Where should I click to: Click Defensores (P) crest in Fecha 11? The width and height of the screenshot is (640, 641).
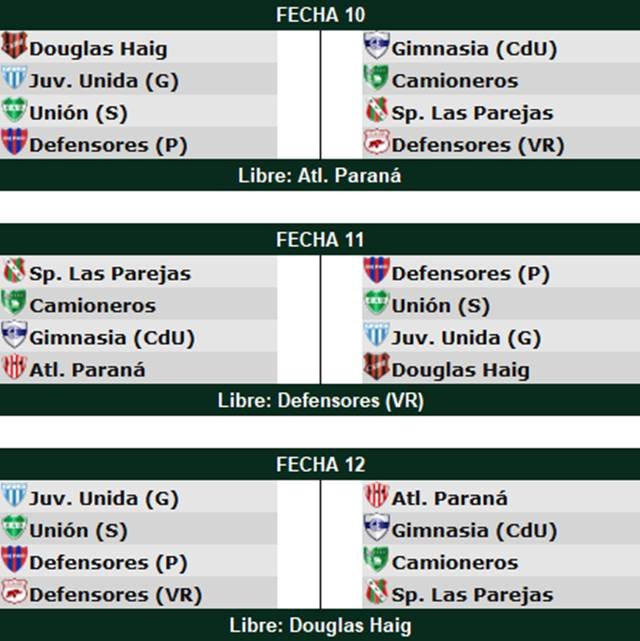(x=376, y=271)
